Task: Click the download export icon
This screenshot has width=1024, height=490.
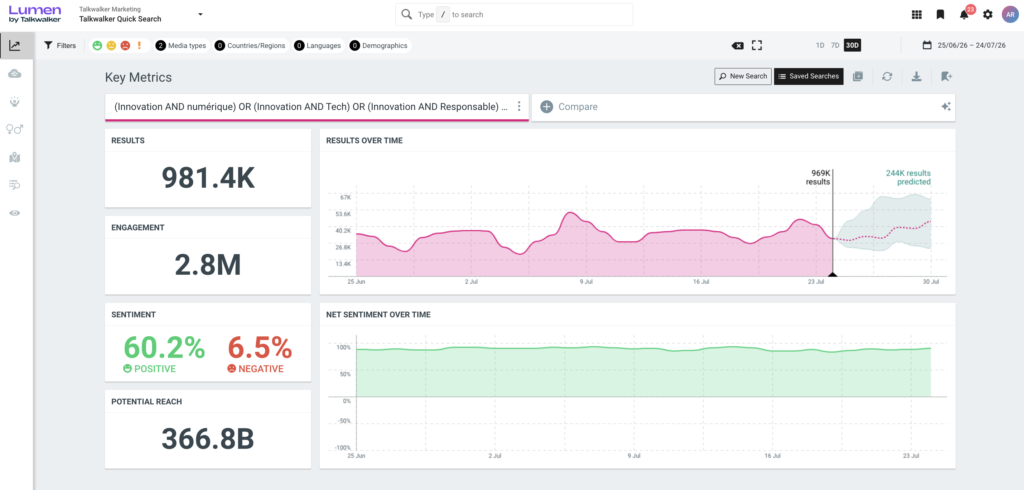Action: 916,76
